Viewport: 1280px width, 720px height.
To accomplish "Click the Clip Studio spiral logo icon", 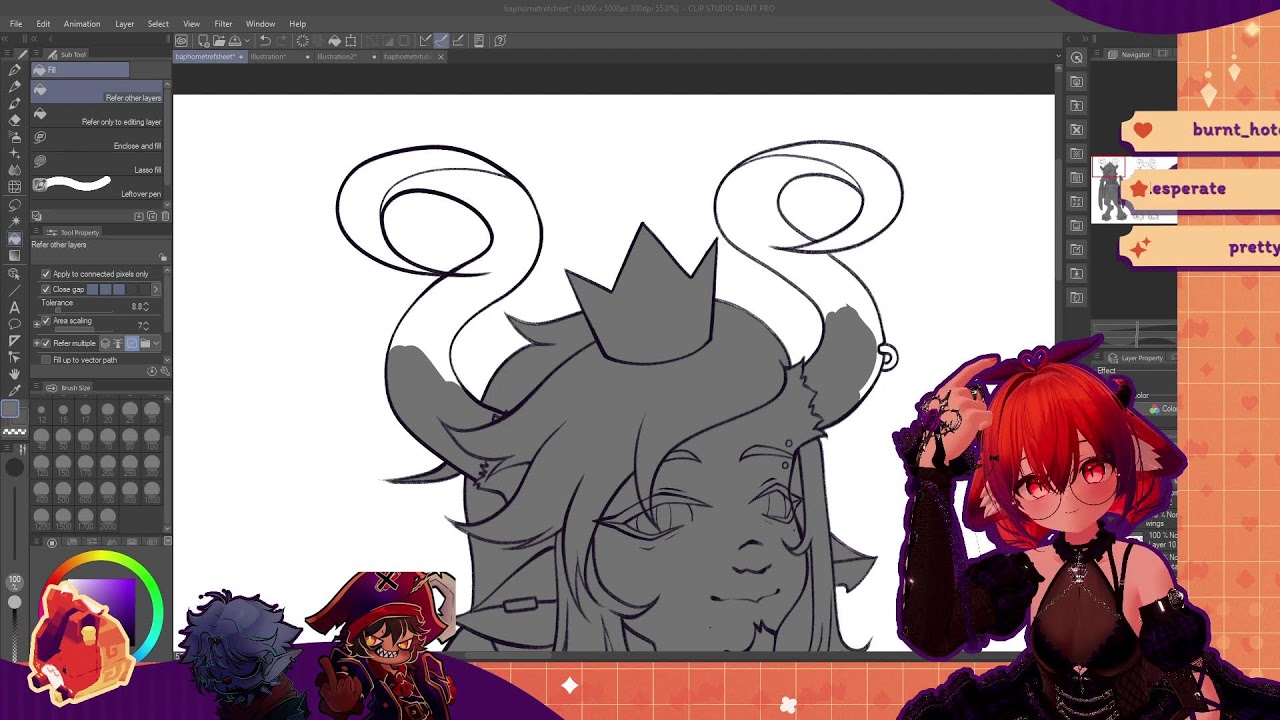I will (x=181, y=41).
